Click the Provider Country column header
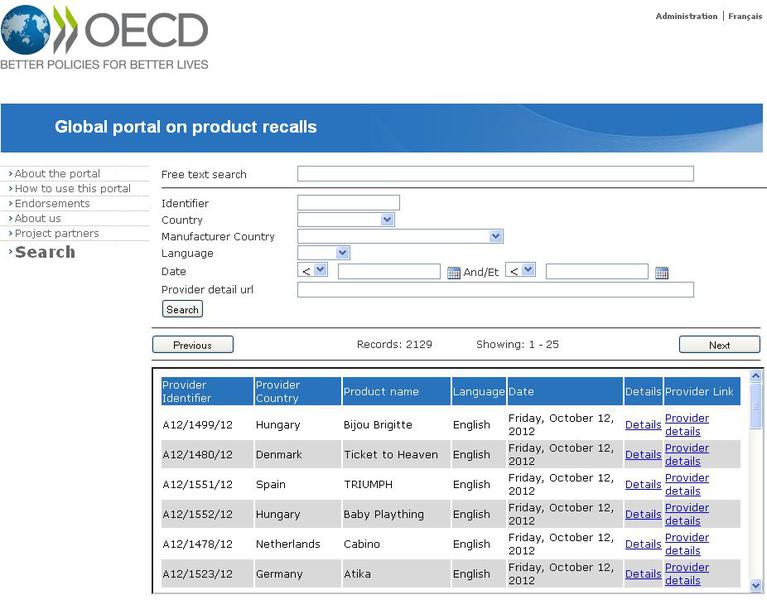767x600 pixels. [297, 391]
